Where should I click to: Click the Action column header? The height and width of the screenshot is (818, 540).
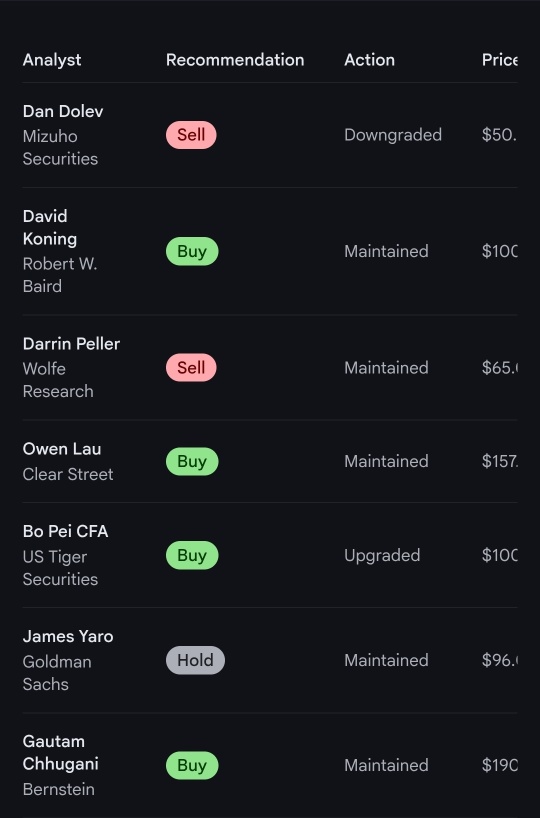pyautogui.click(x=369, y=60)
